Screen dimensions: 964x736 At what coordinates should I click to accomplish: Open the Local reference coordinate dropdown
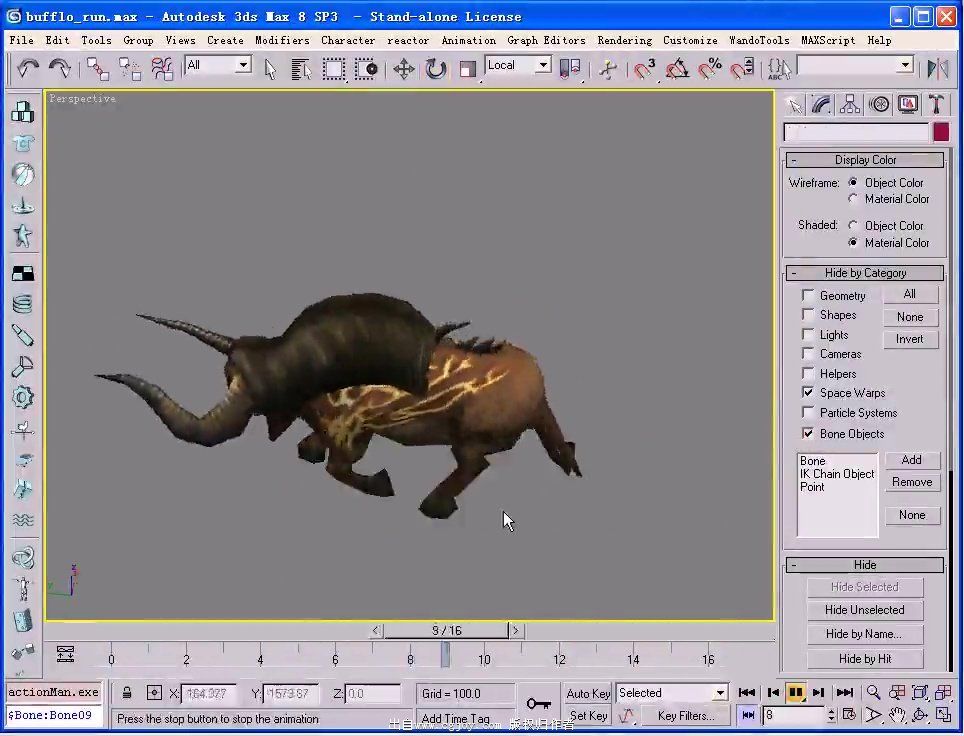[518, 65]
